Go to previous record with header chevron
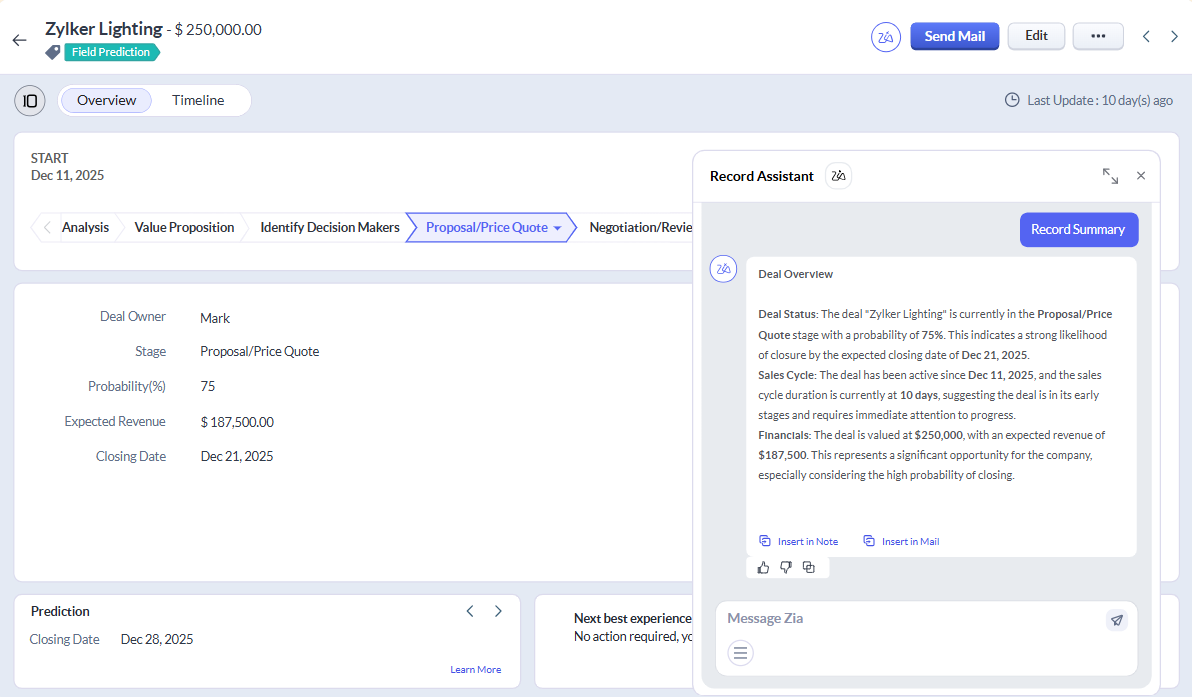This screenshot has height=697, width=1192. pyautogui.click(x=1146, y=36)
